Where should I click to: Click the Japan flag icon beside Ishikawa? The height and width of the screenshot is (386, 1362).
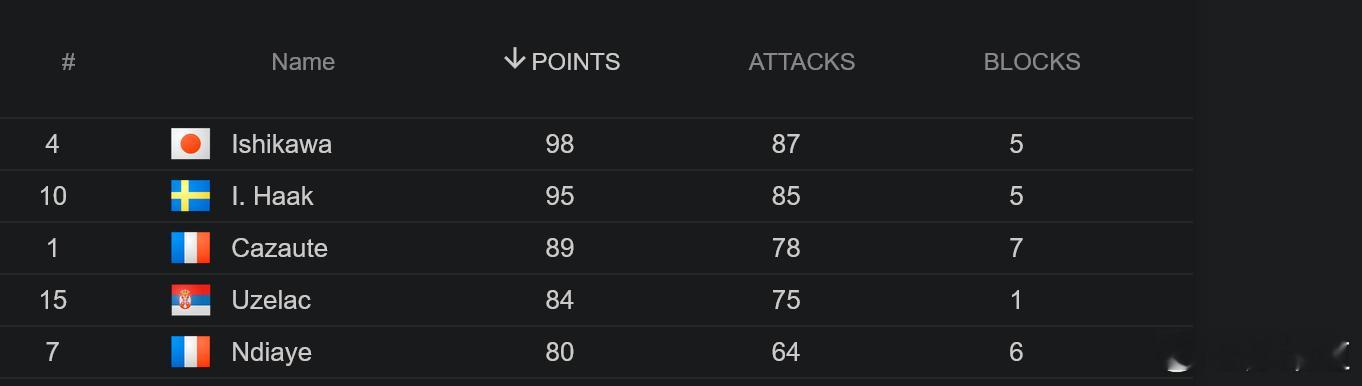click(190, 144)
